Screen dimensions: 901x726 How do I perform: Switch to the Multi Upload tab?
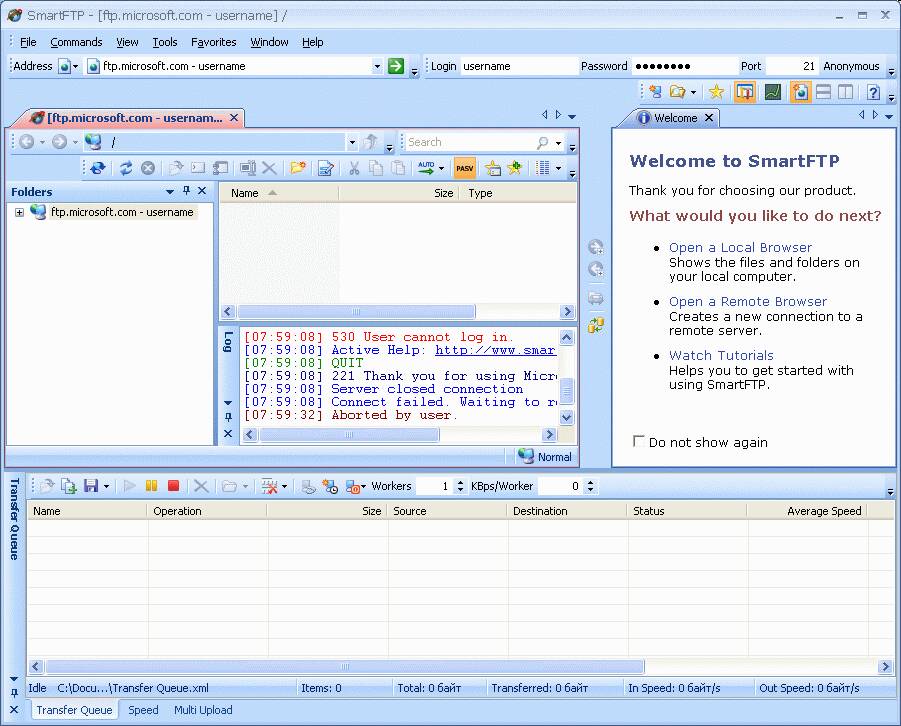(x=203, y=710)
